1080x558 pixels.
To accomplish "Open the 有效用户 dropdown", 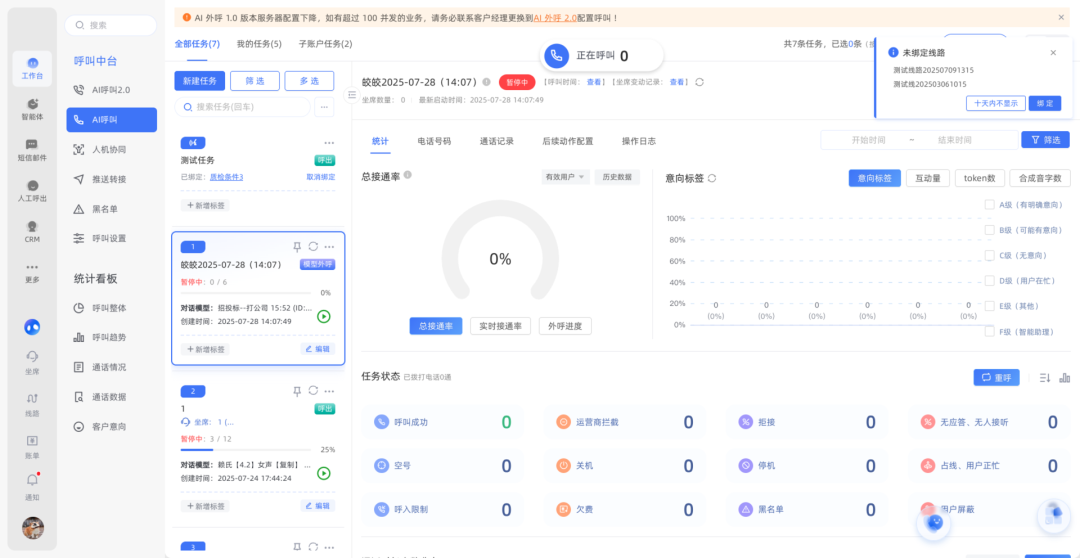I will click(565, 177).
